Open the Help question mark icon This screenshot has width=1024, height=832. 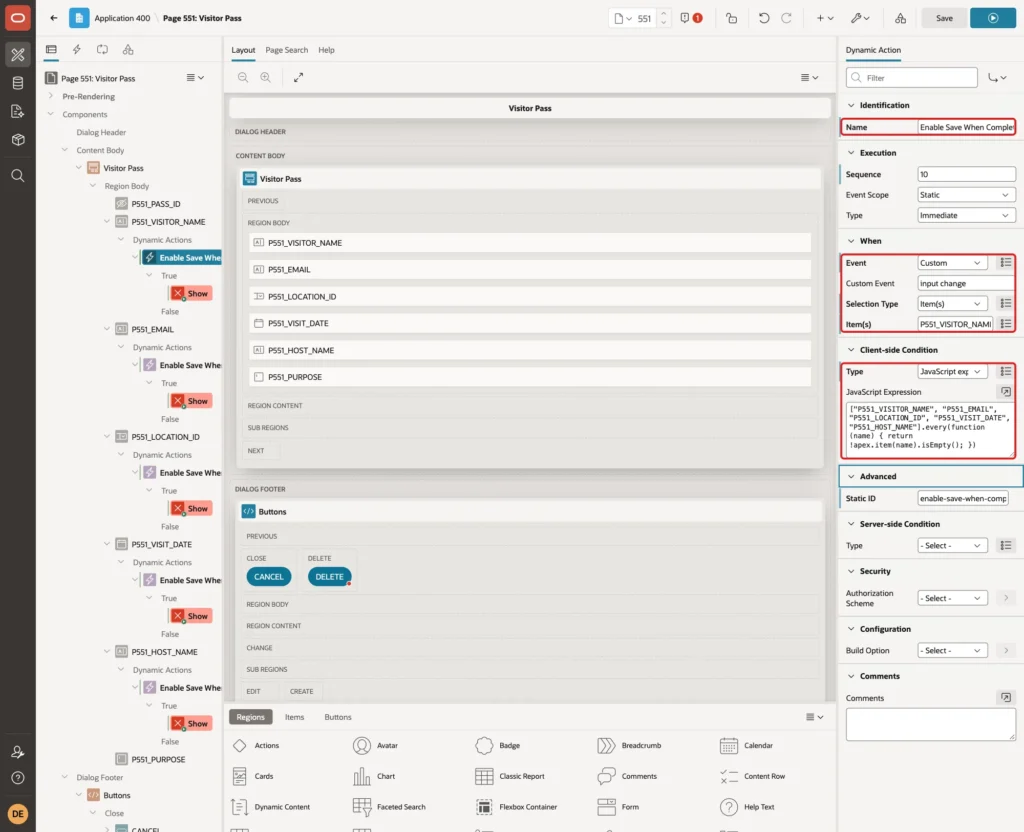click(x=18, y=778)
